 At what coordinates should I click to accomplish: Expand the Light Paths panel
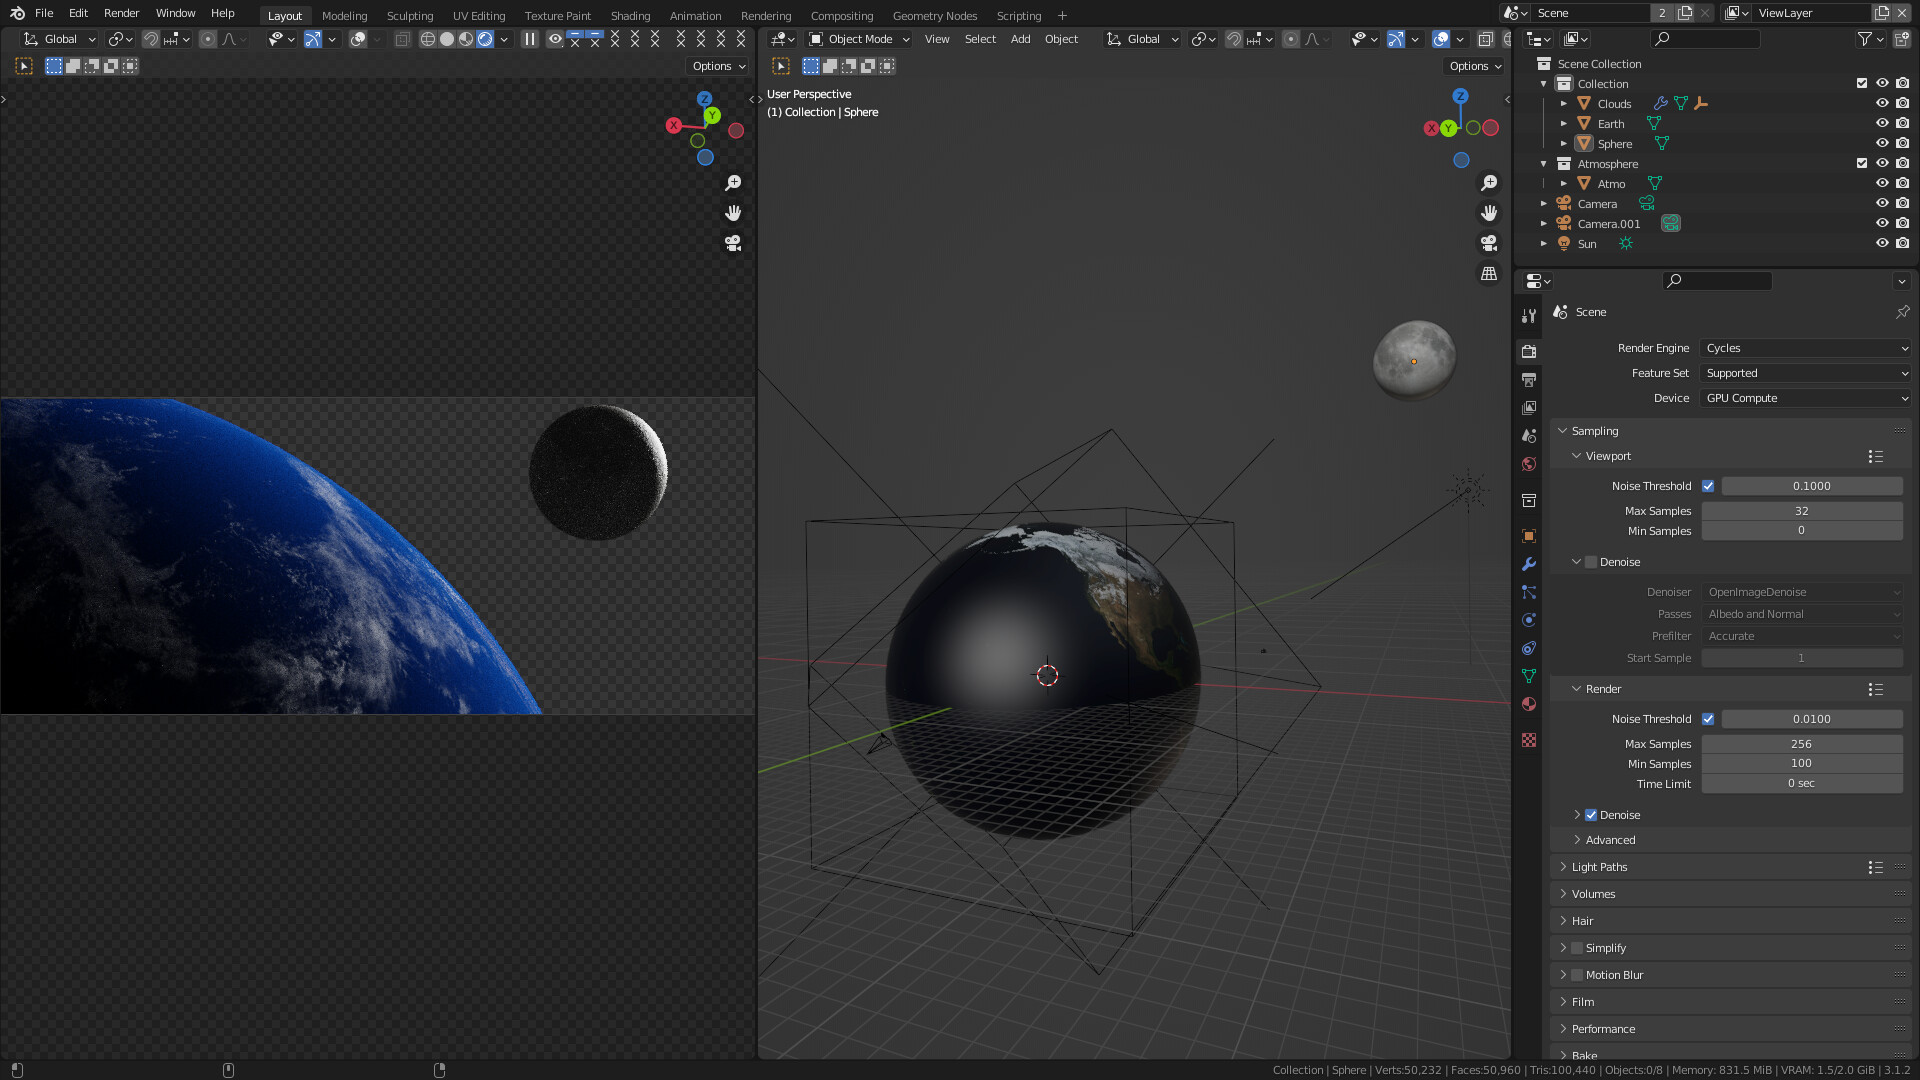coord(1599,867)
